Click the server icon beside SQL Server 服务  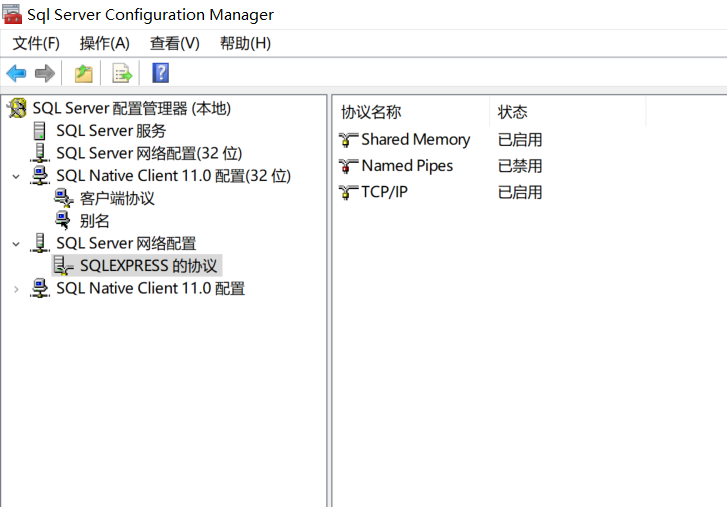click(40, 131)
